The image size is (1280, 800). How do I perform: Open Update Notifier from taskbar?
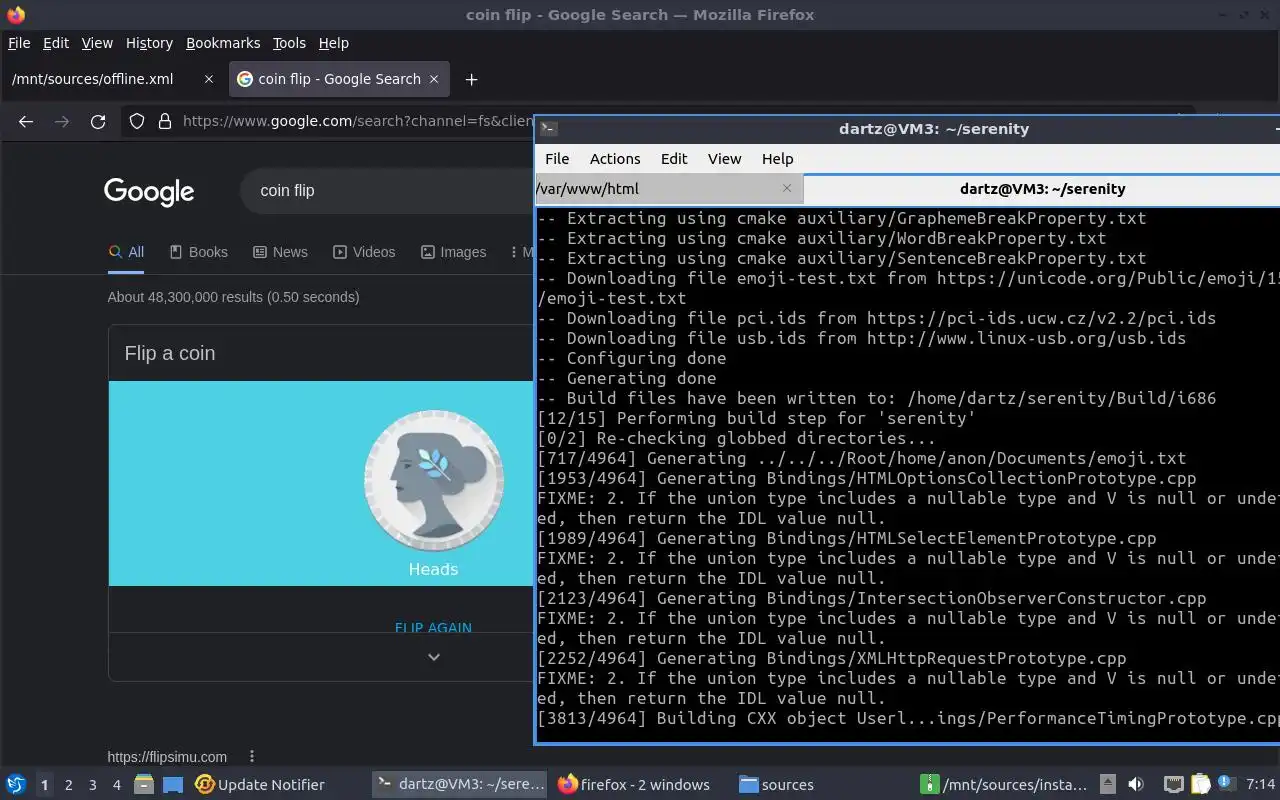pos(261,785)
